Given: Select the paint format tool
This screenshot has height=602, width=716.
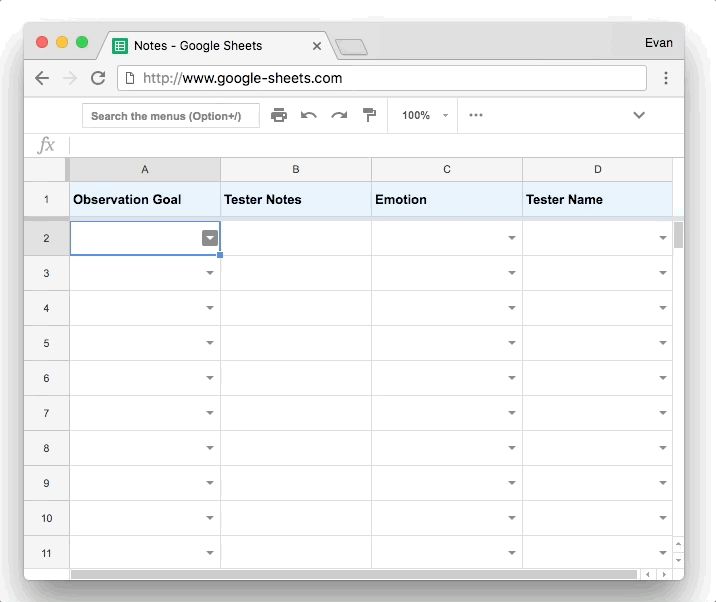Looking at the screenshot, I should click(x=369, y=115).
